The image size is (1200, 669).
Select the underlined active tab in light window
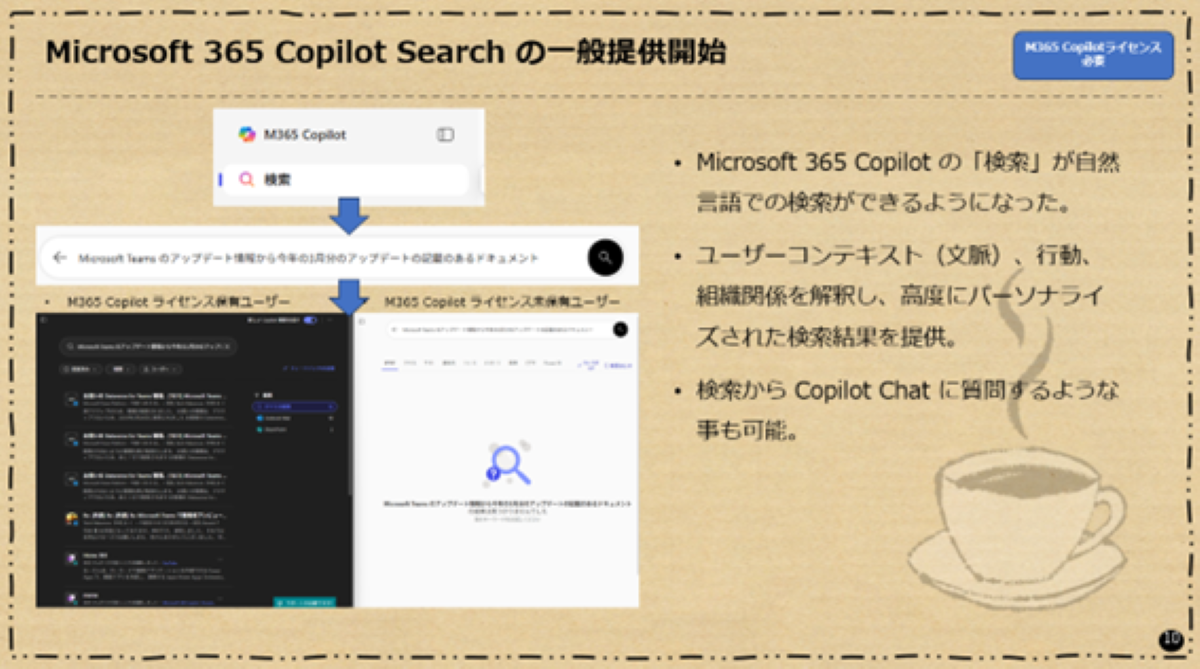(x=391, y=365)
